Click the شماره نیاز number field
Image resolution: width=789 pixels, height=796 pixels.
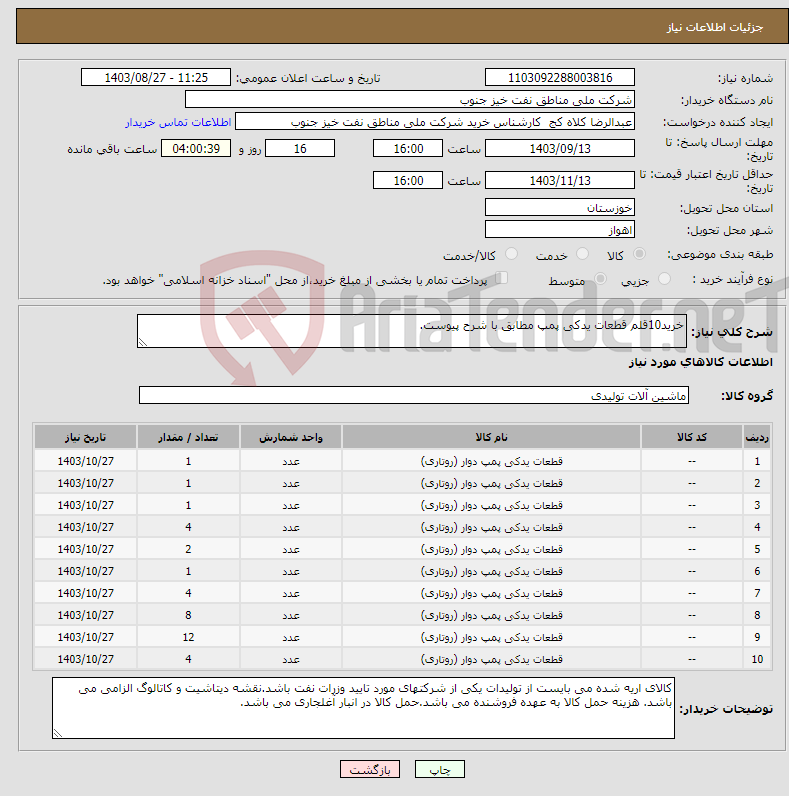560,78
